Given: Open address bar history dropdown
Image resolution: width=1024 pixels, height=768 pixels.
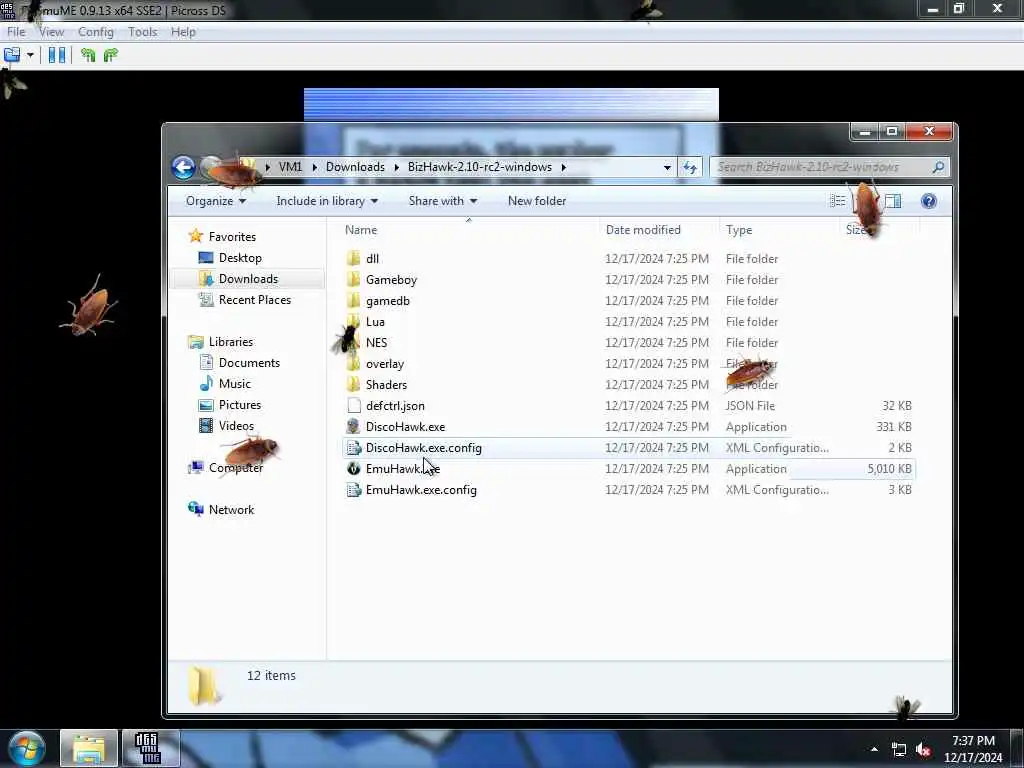Looking at the screenshot, I should tap(667, 167).
